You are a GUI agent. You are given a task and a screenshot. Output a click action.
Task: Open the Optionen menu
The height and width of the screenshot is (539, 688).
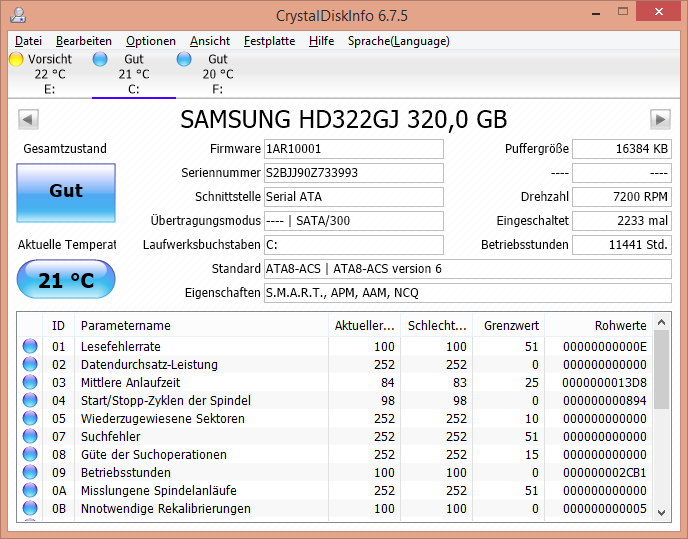[x=151, y=41]
